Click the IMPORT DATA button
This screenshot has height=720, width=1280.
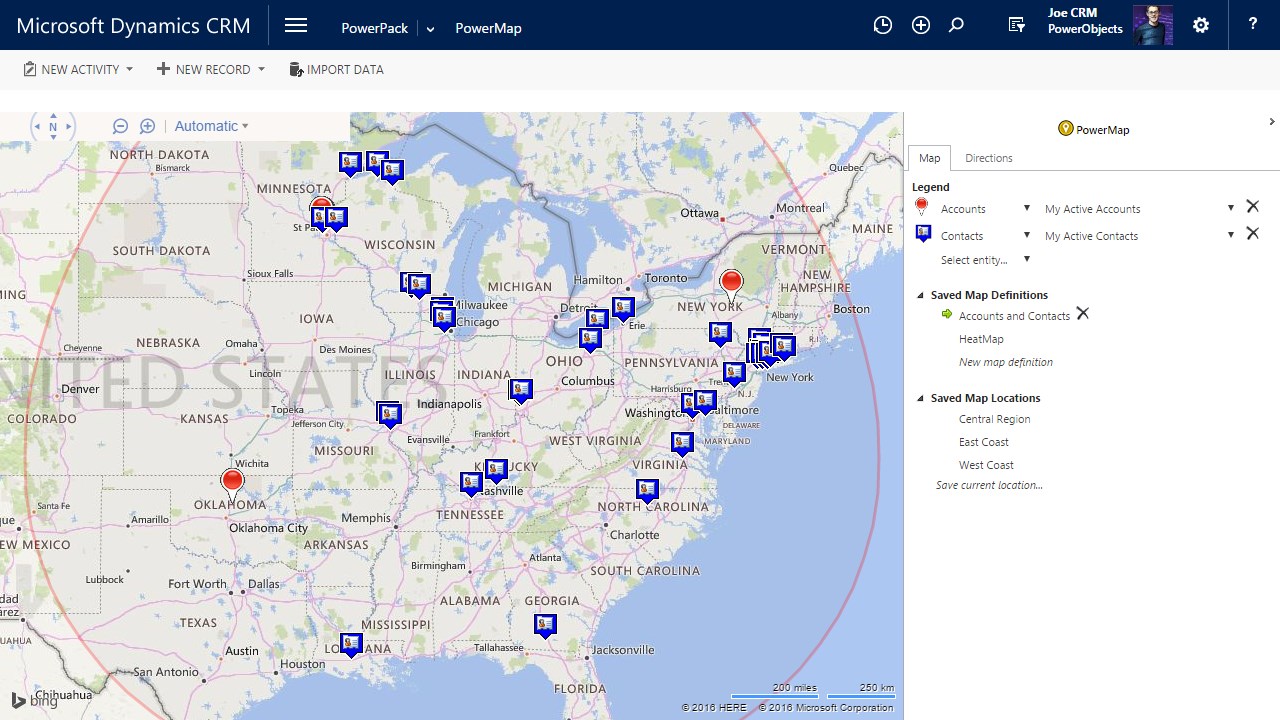point(336,70)
